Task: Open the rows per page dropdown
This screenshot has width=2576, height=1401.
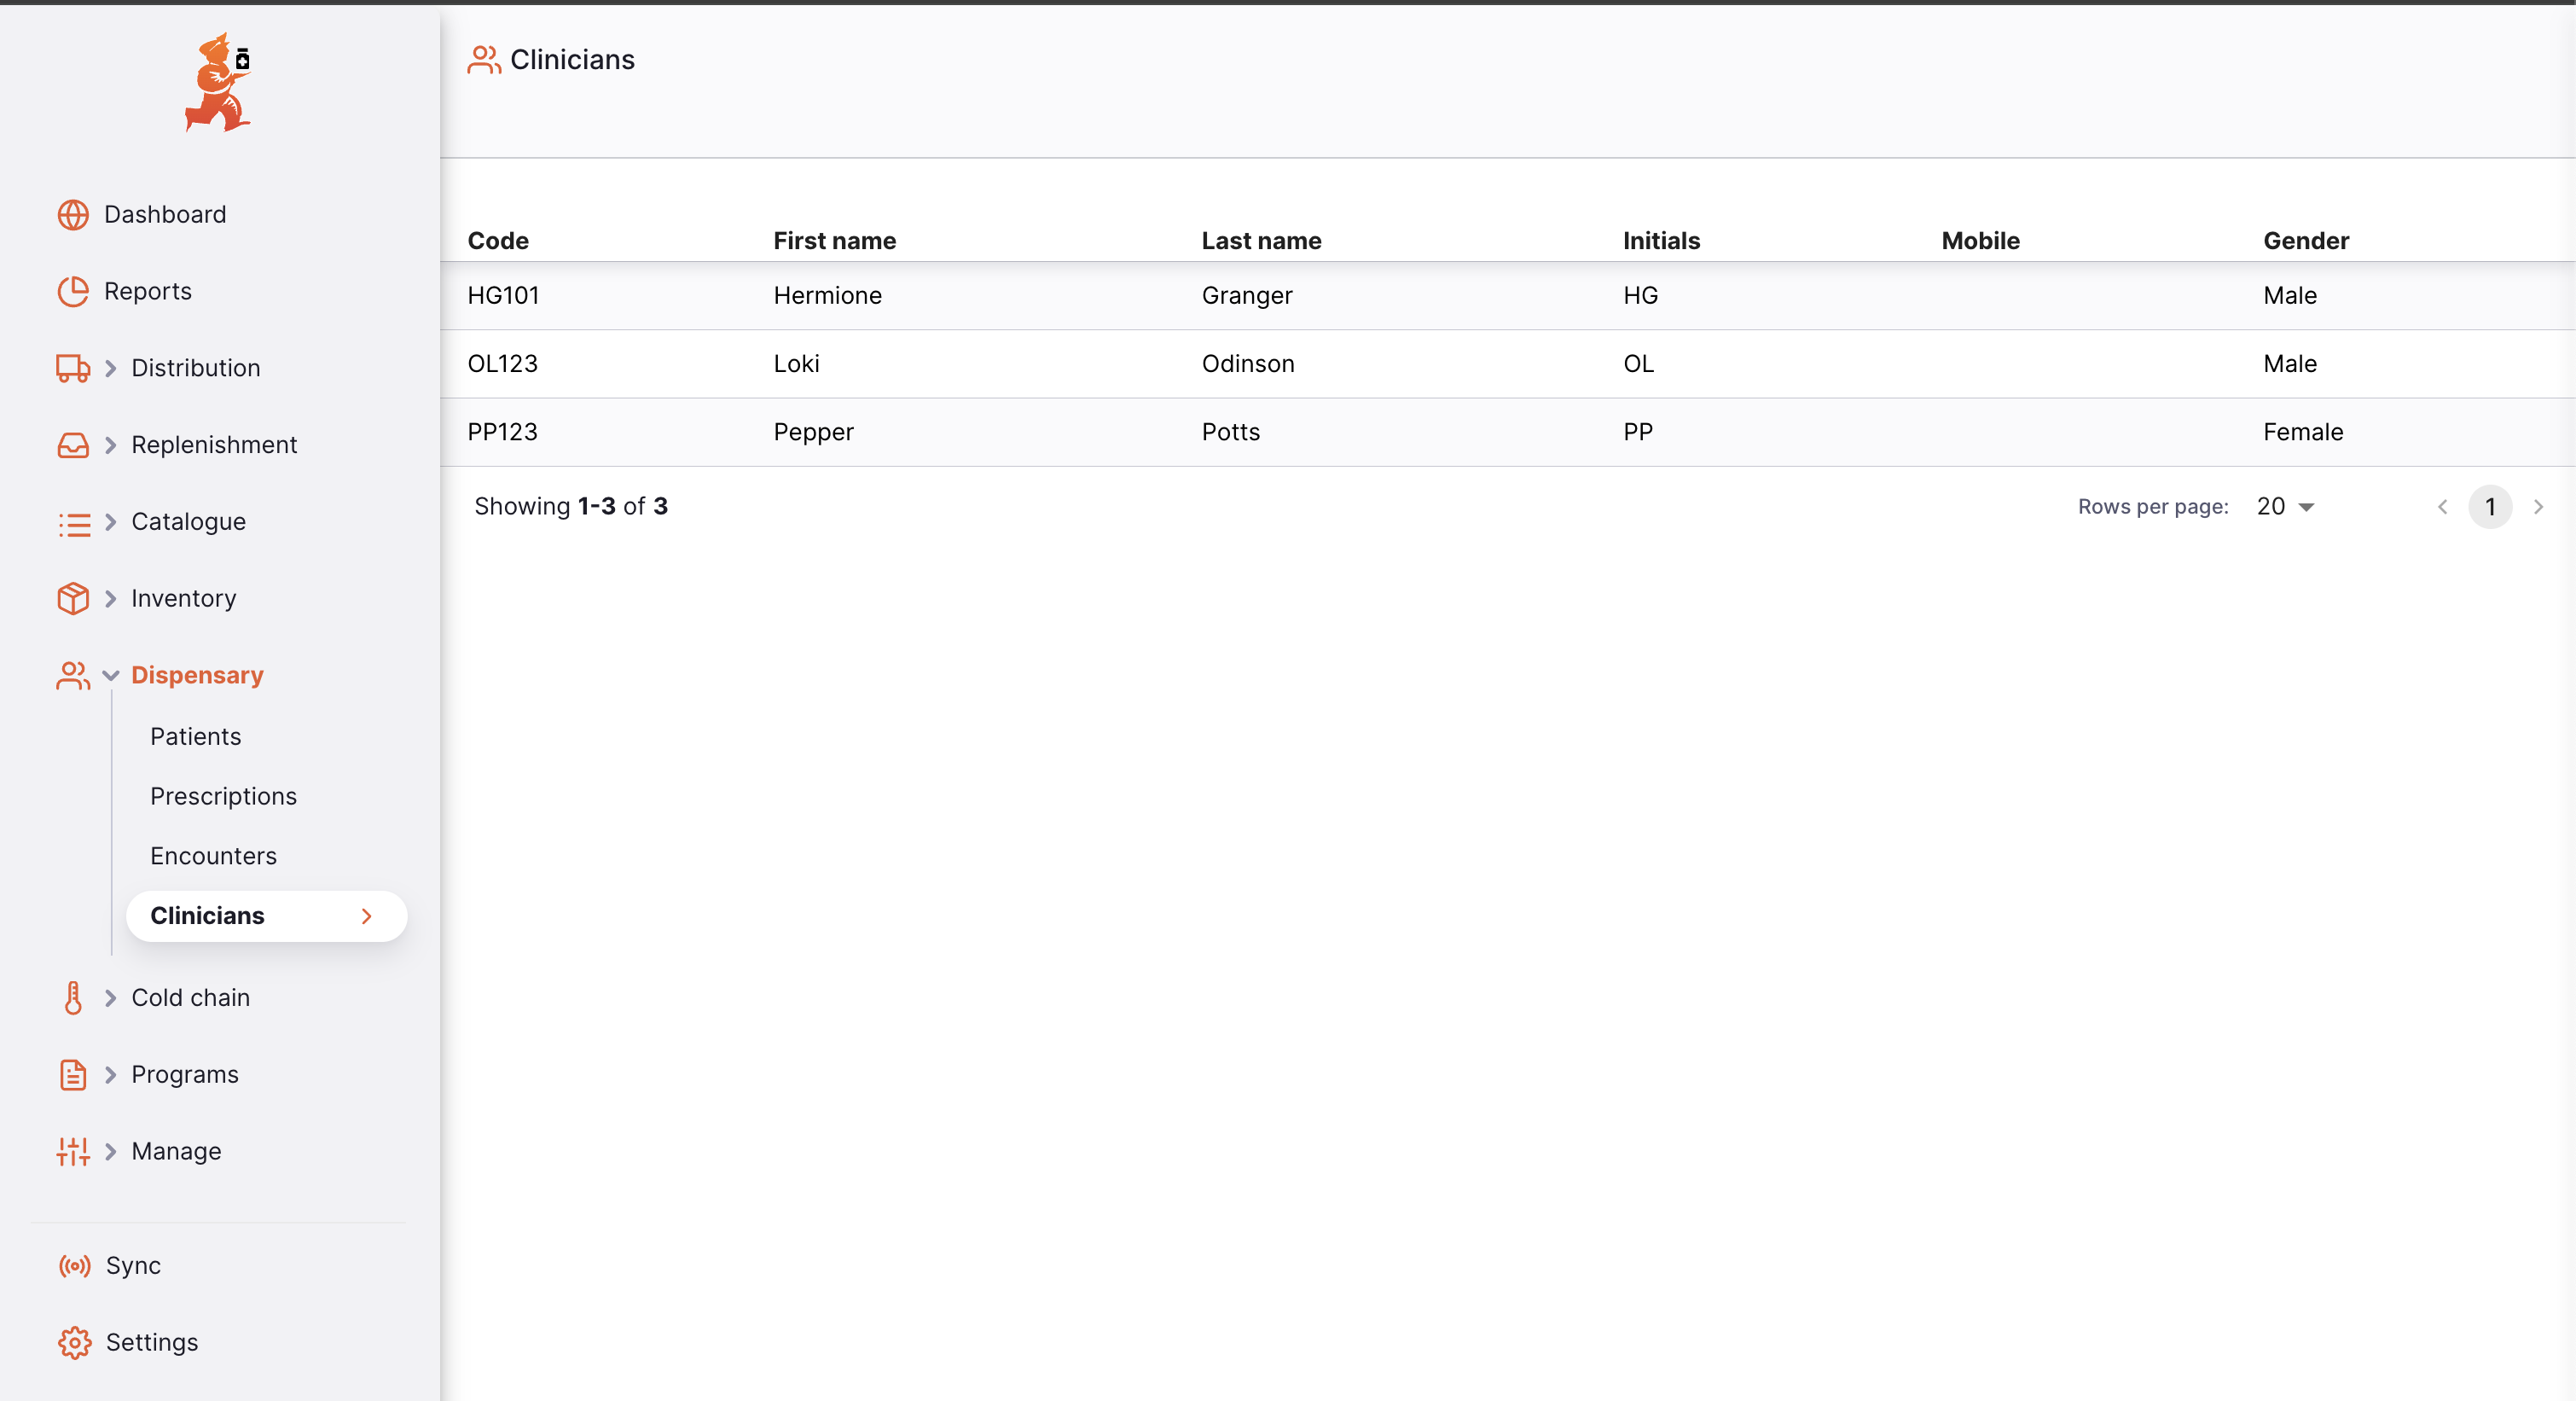Action: (2286, 507)
